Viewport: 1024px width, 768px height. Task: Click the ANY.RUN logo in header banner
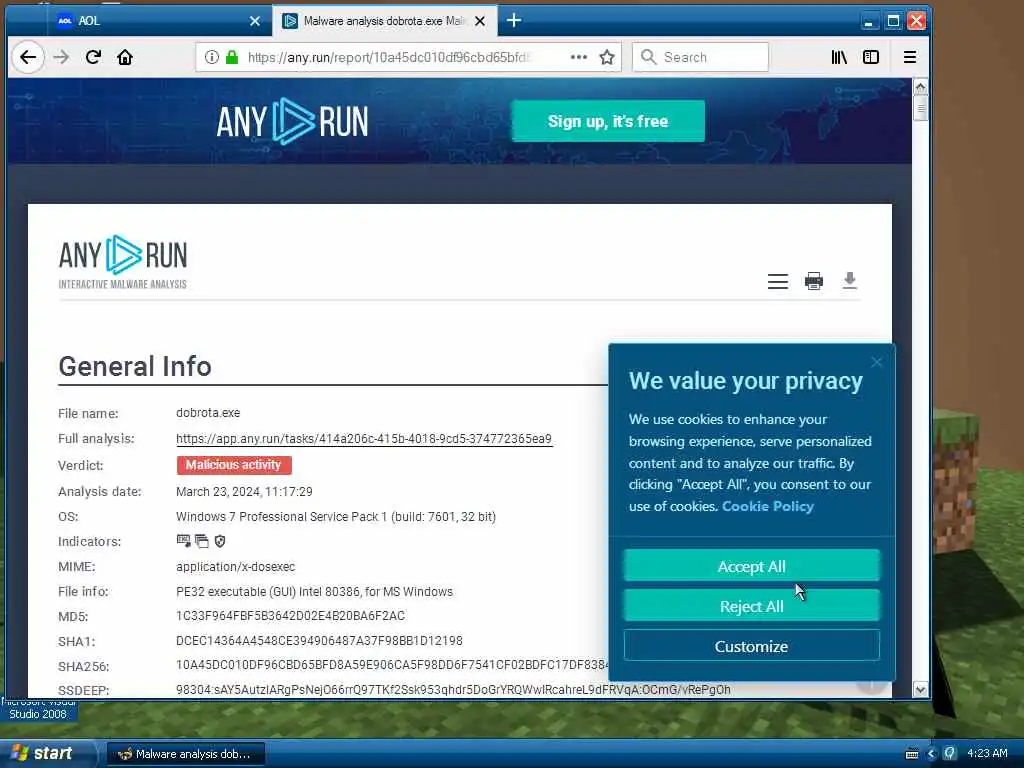[x=292, y=121]
